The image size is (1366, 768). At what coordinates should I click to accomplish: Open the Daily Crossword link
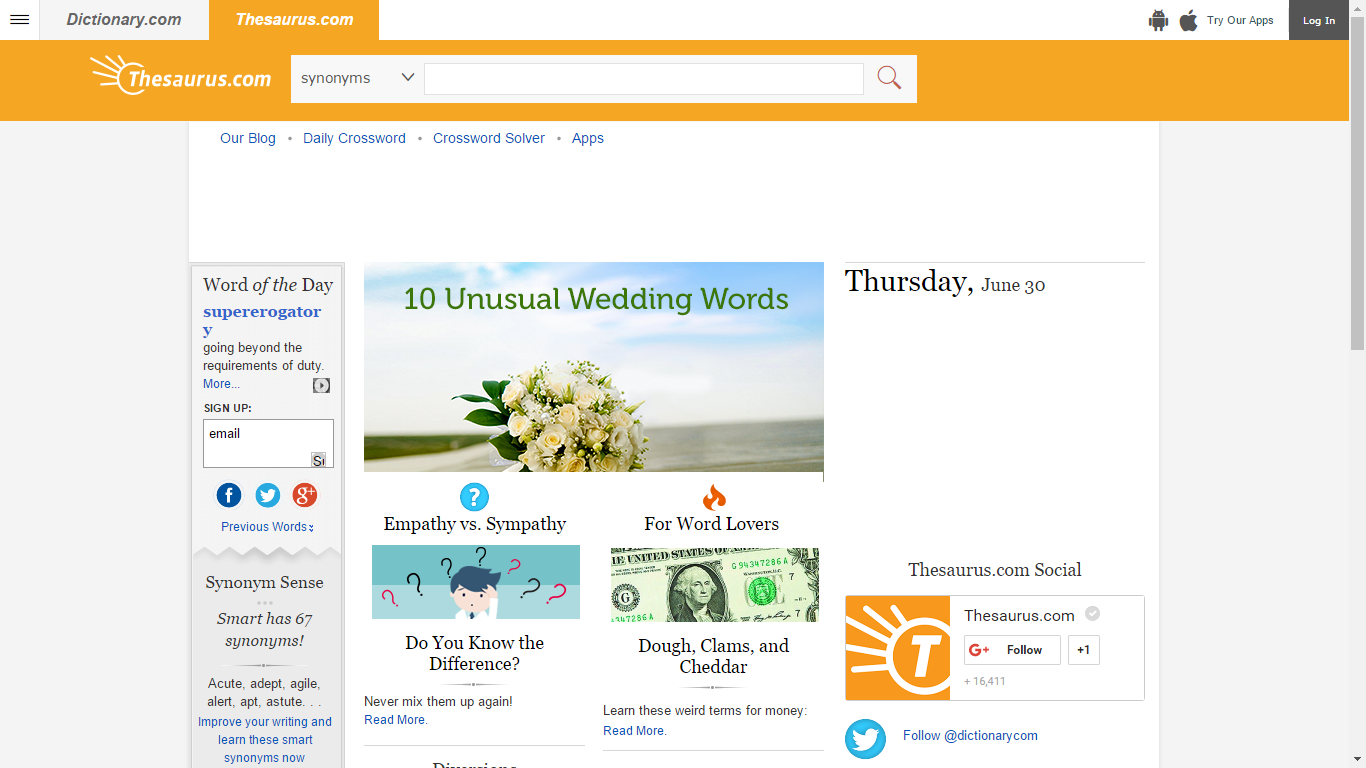coord(354,138)
